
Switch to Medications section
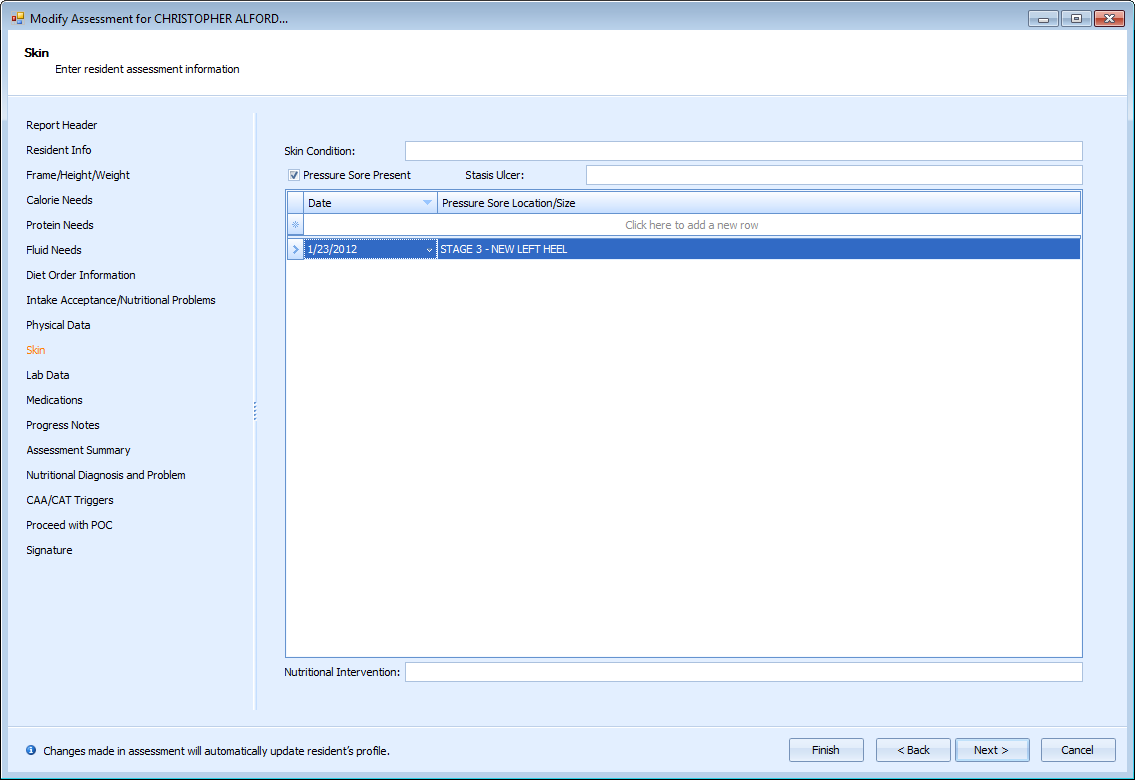point(54,400)
